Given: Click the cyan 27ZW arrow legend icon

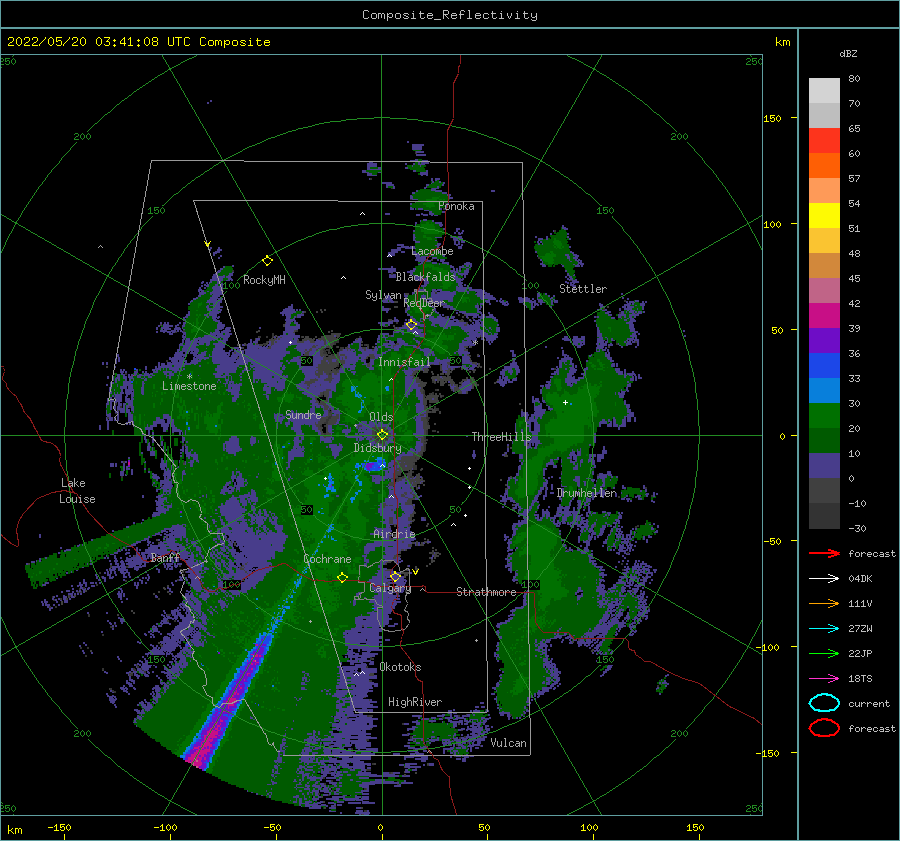Looking at the screenshot, I should (x=824, y=629).
